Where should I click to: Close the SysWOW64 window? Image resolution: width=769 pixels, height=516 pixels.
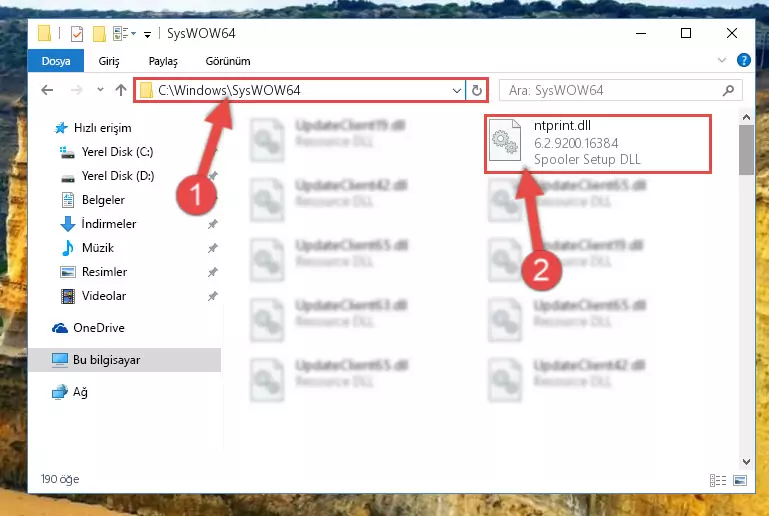pos(732,33)
